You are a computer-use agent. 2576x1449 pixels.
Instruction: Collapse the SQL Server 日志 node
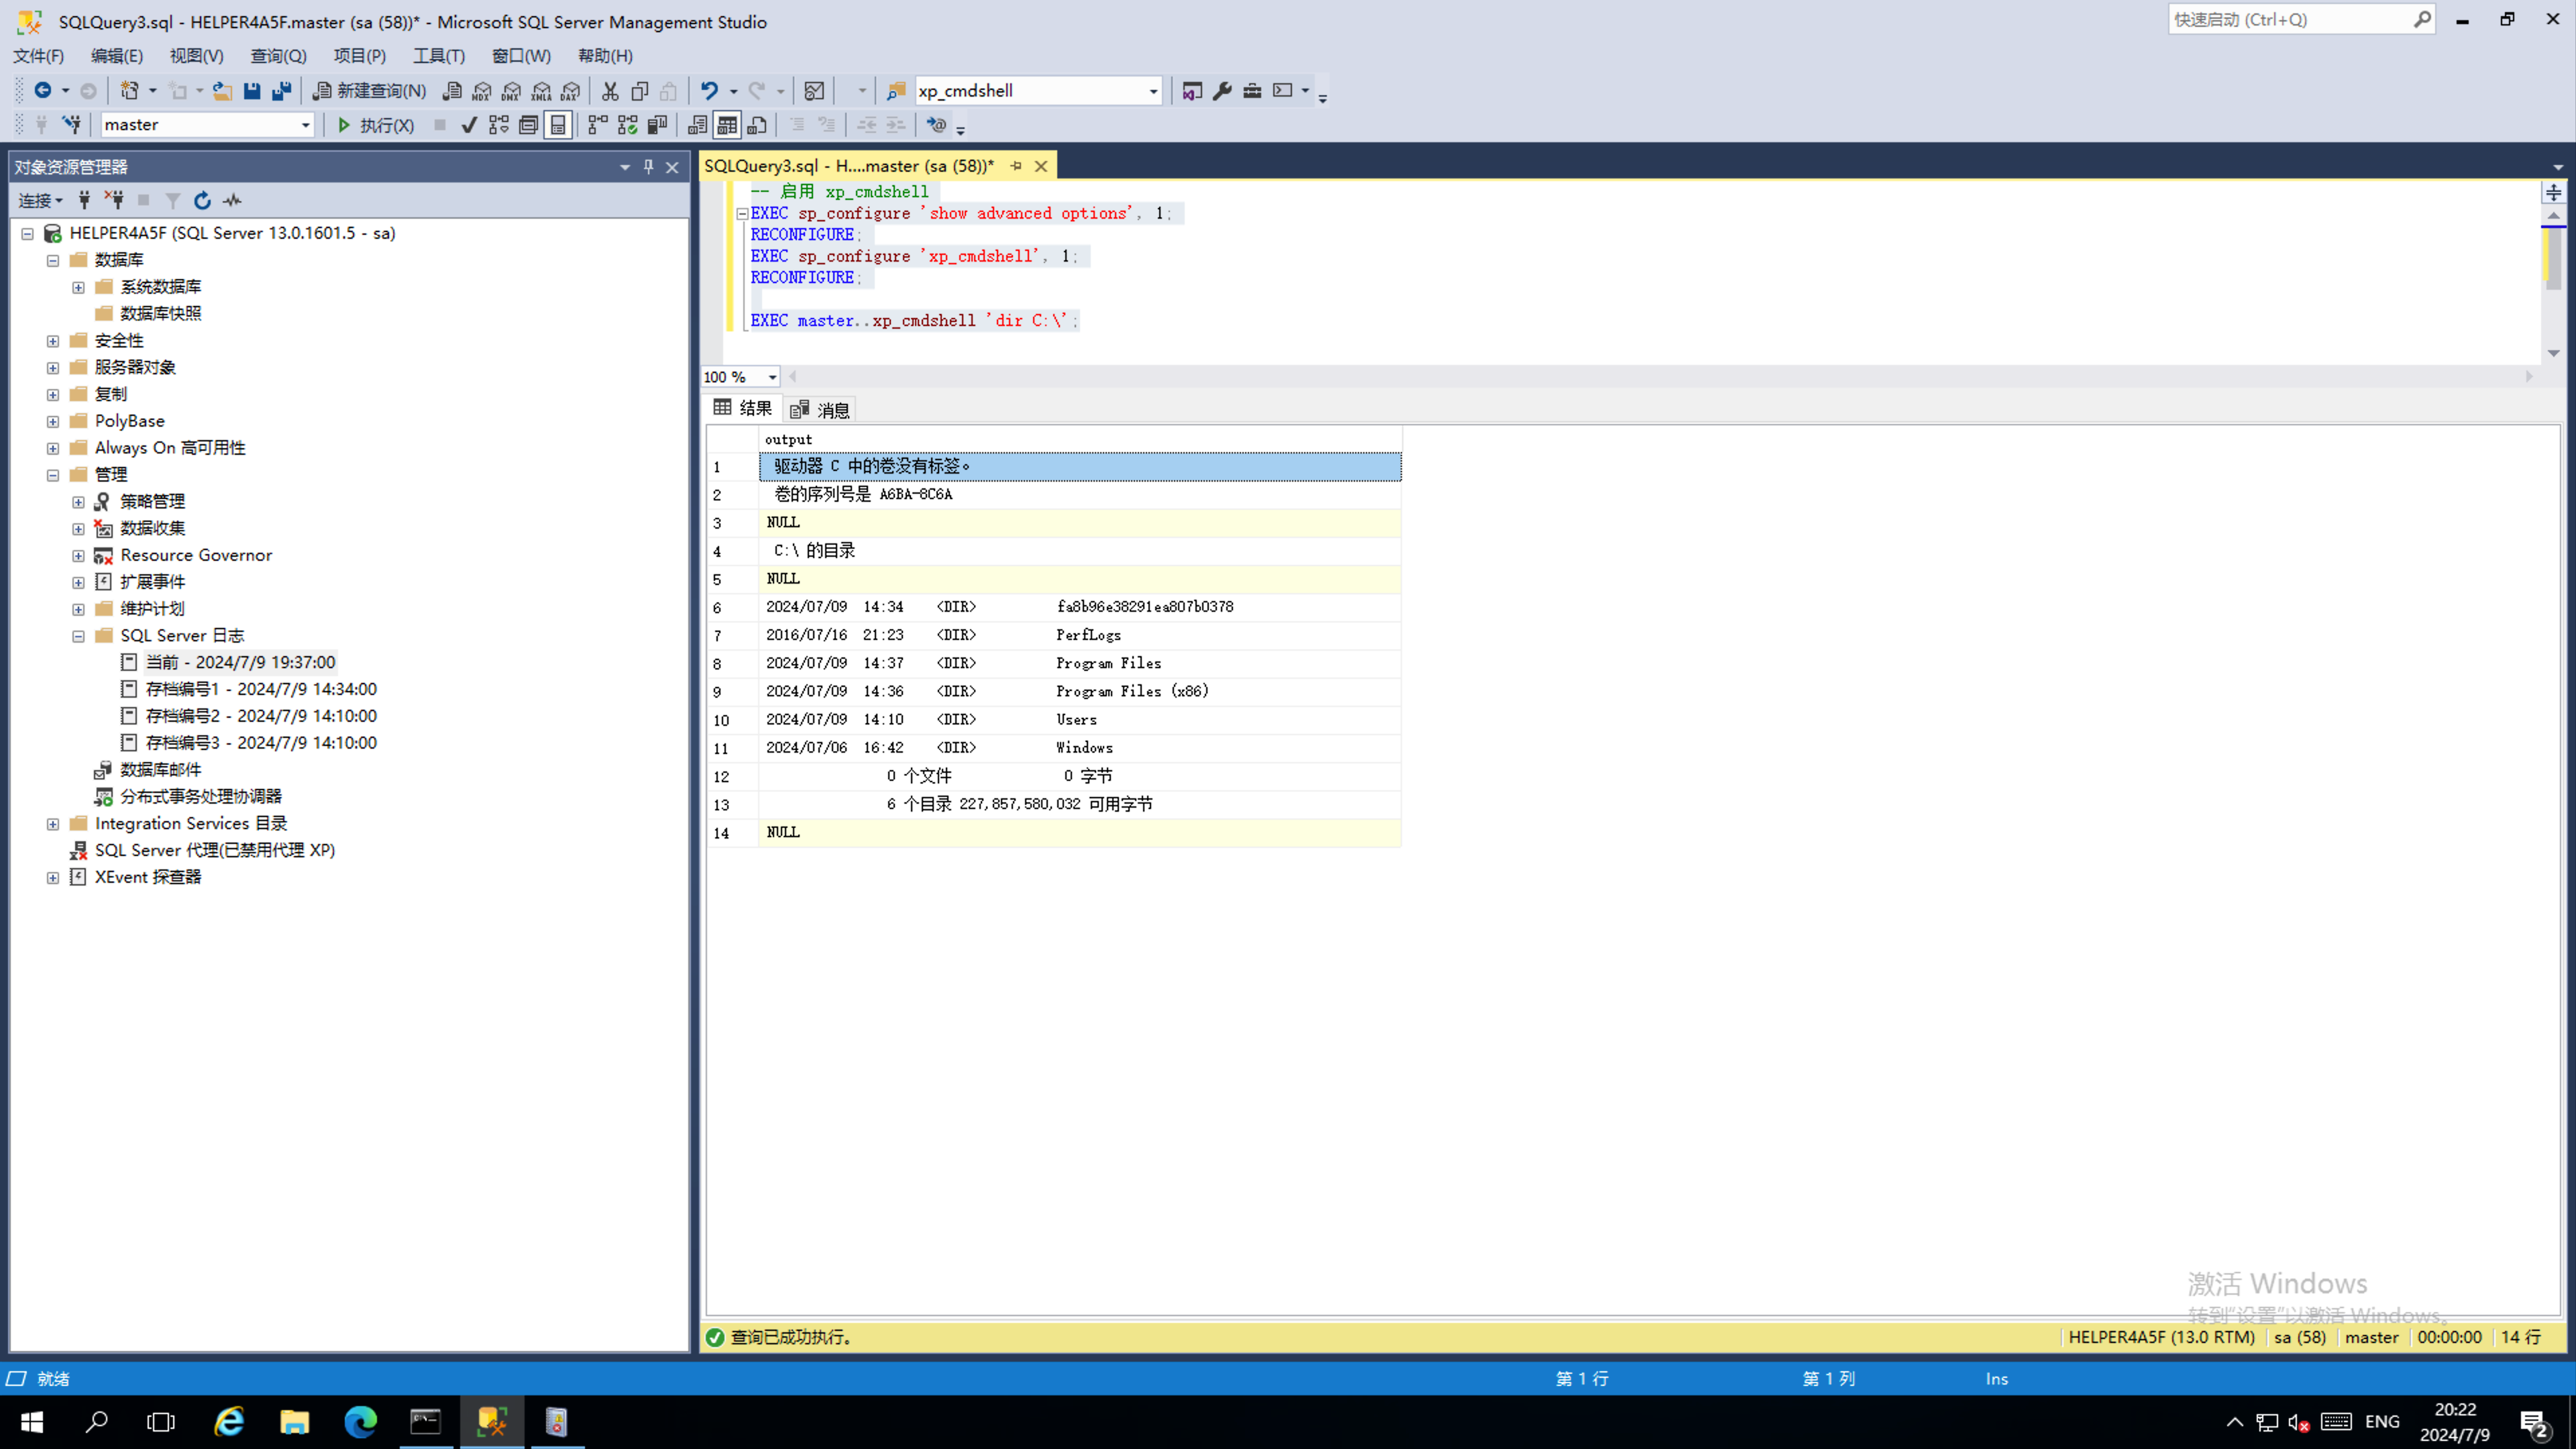pyautogui.click(x=78, y=636)
